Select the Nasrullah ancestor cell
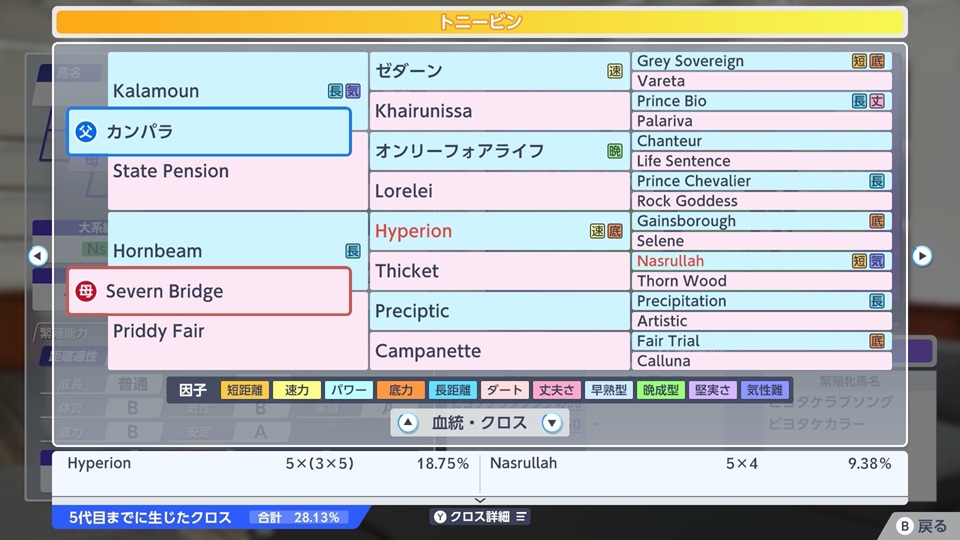 (x=762, y=261)
